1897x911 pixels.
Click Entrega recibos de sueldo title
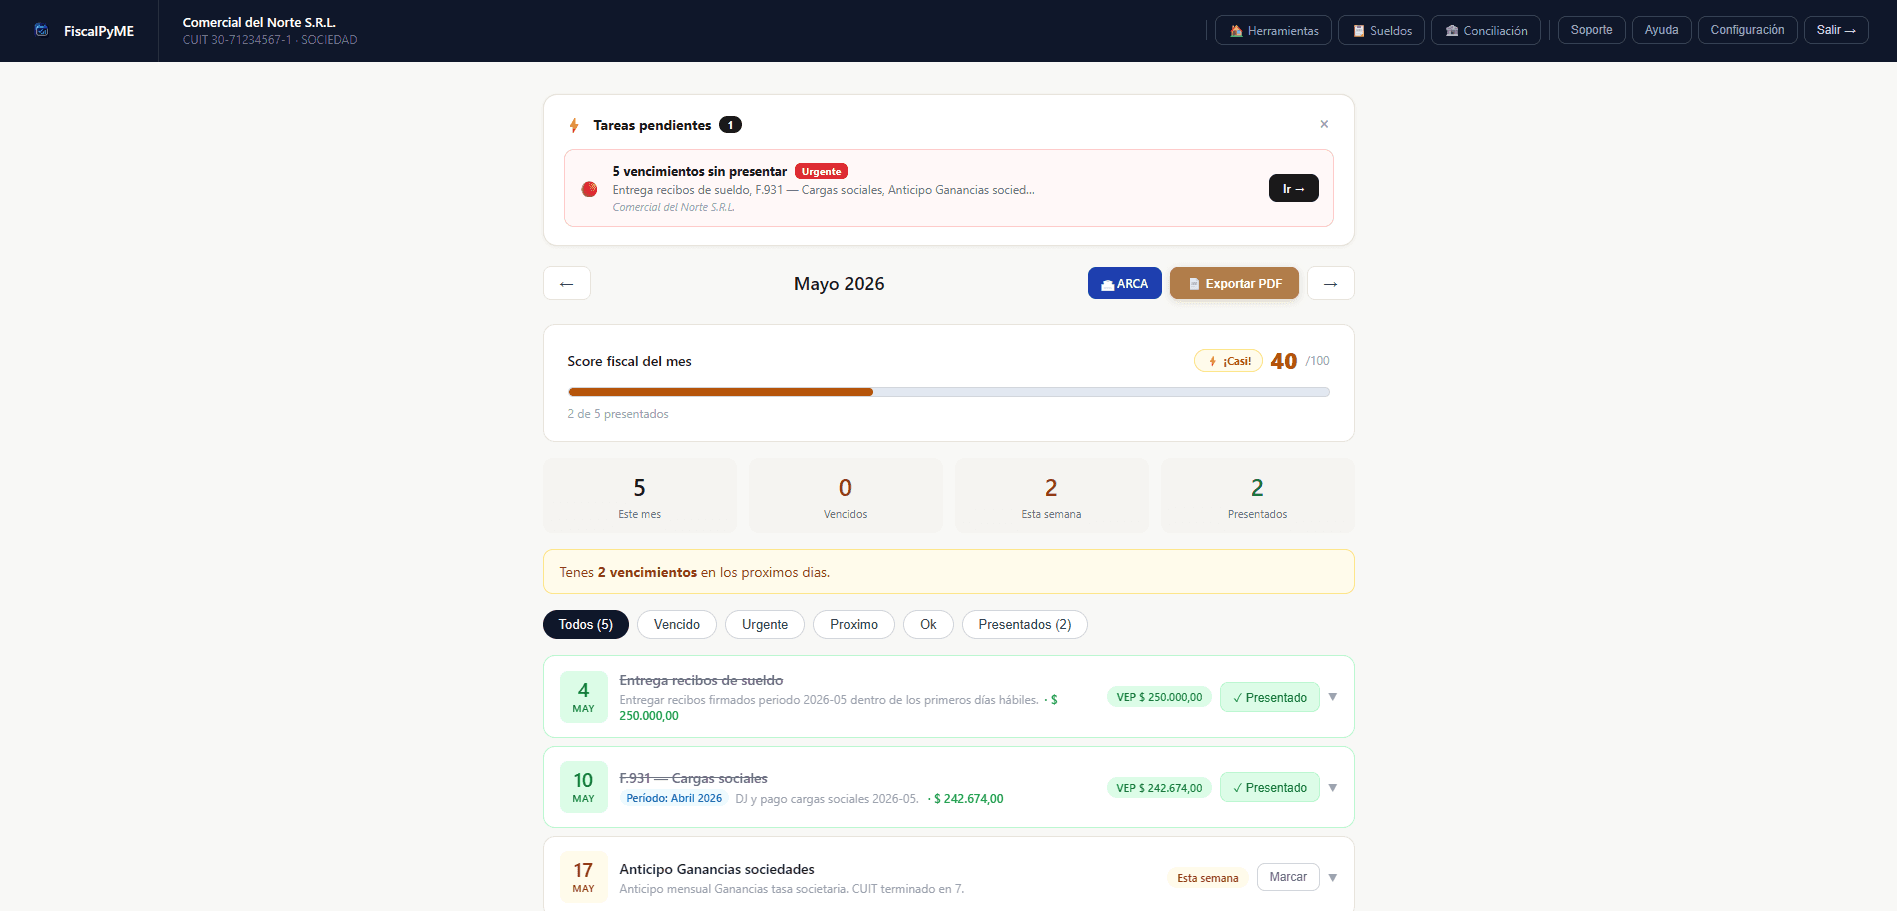[701, 680]
